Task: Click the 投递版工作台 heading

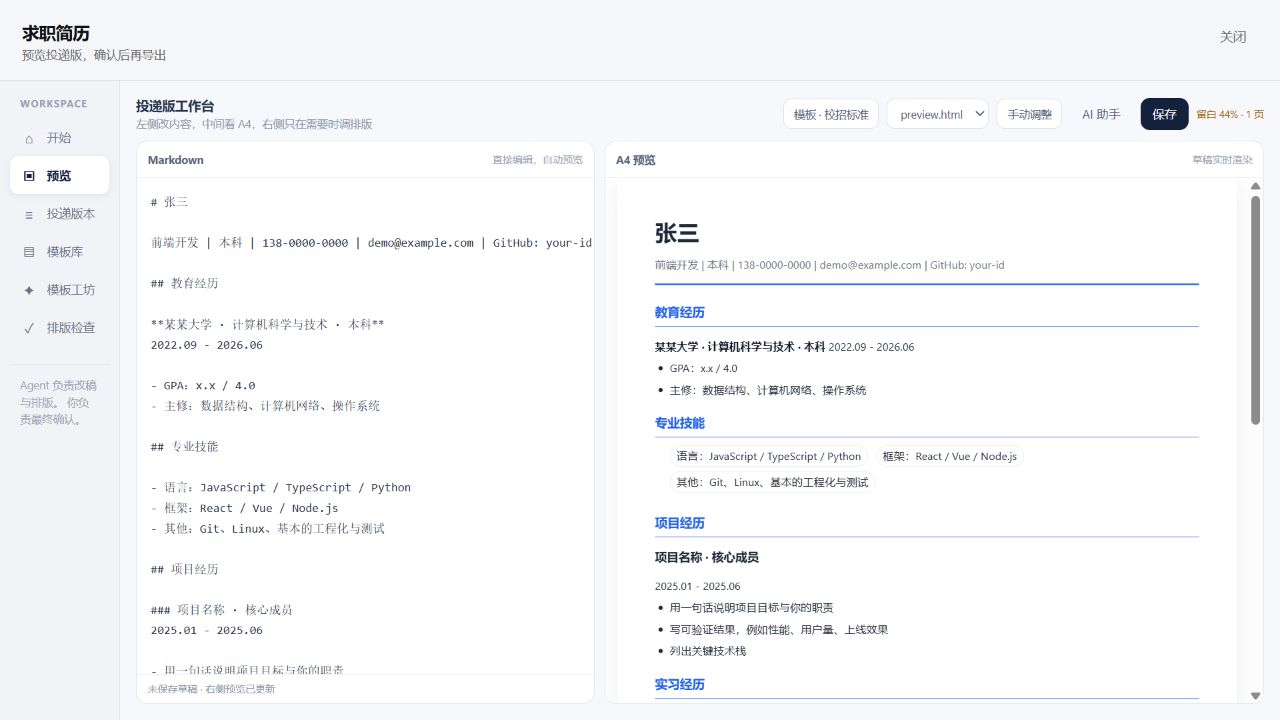Action: pyautogui.click(x=175, y=106)
